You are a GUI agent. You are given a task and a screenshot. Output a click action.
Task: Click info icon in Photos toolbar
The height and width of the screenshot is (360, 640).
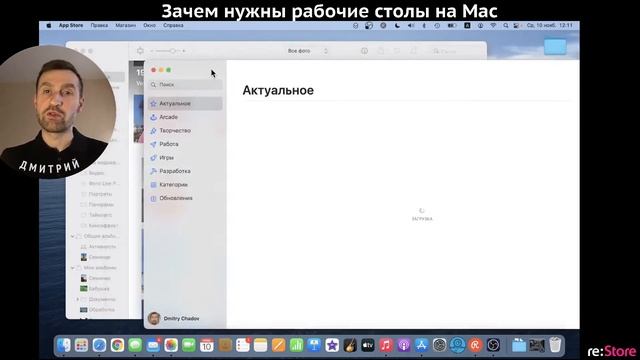click(x=364, y=51)
